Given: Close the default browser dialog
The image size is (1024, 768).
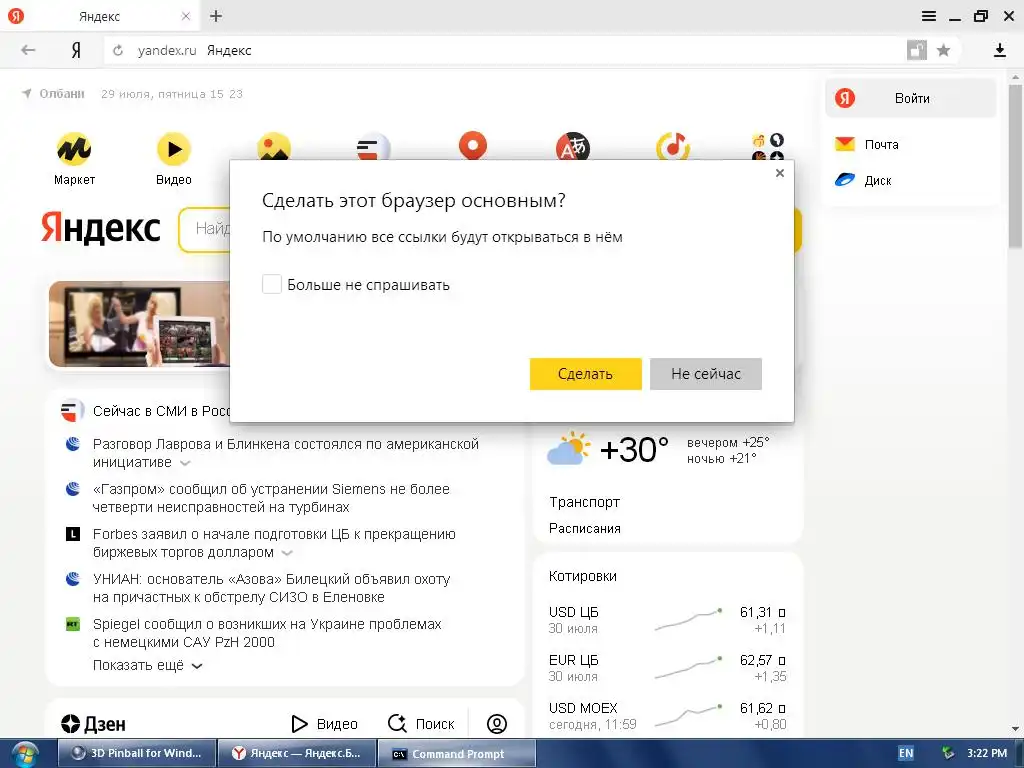Looking at the screenshot, I should pos(780,173).
